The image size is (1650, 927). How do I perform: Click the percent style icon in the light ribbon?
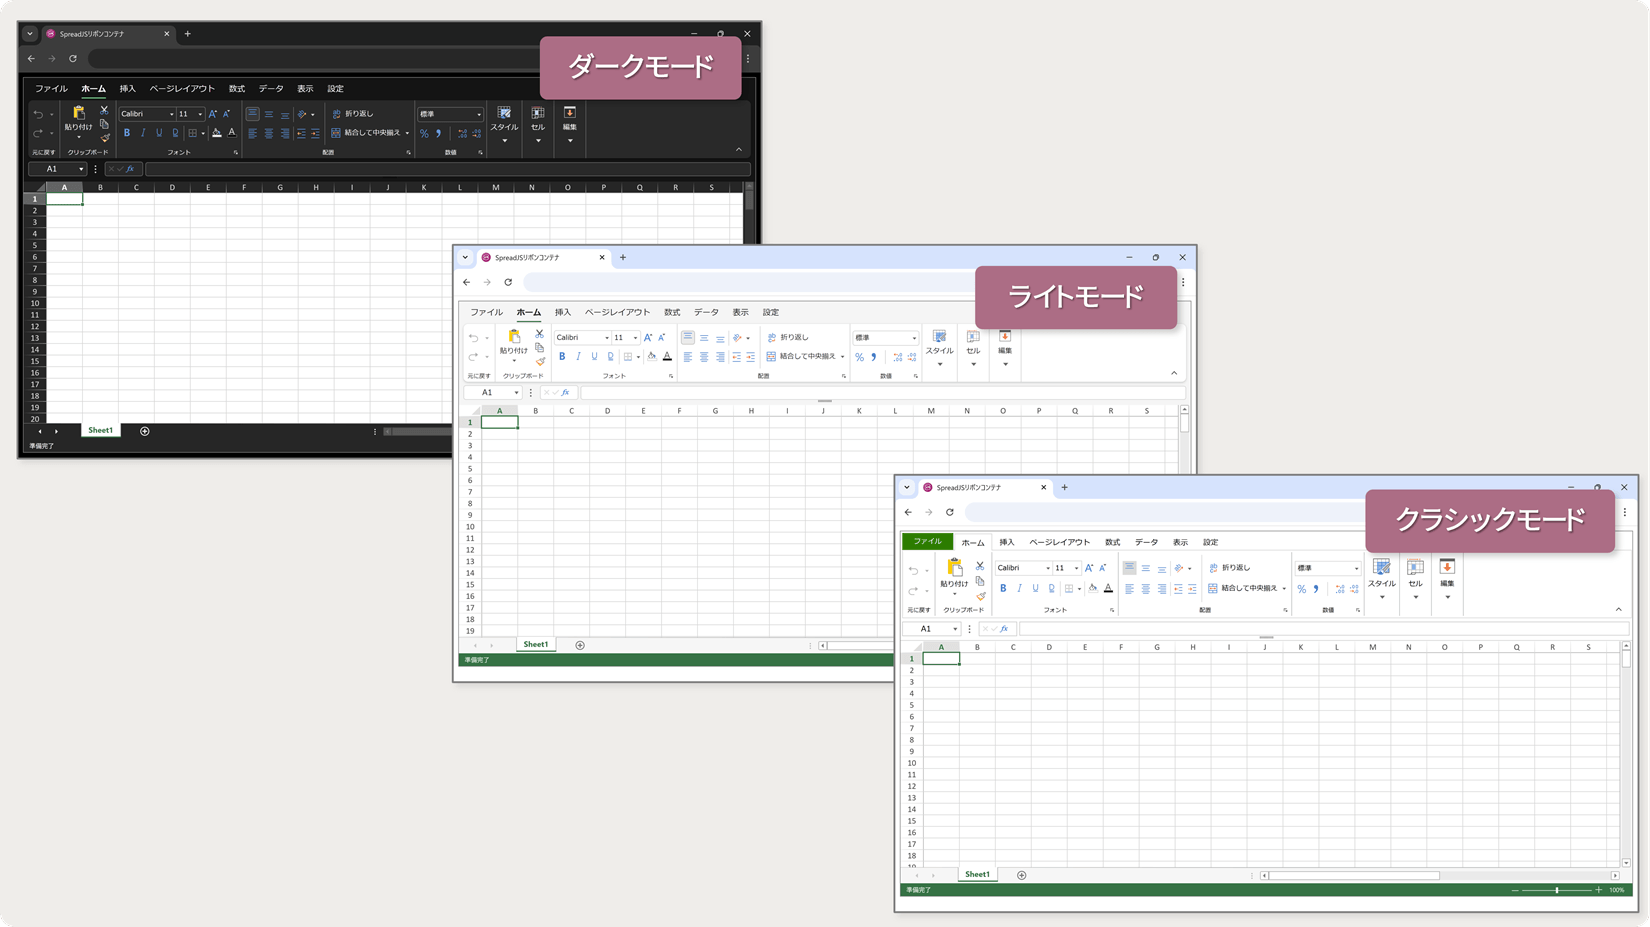click(859, 357)
